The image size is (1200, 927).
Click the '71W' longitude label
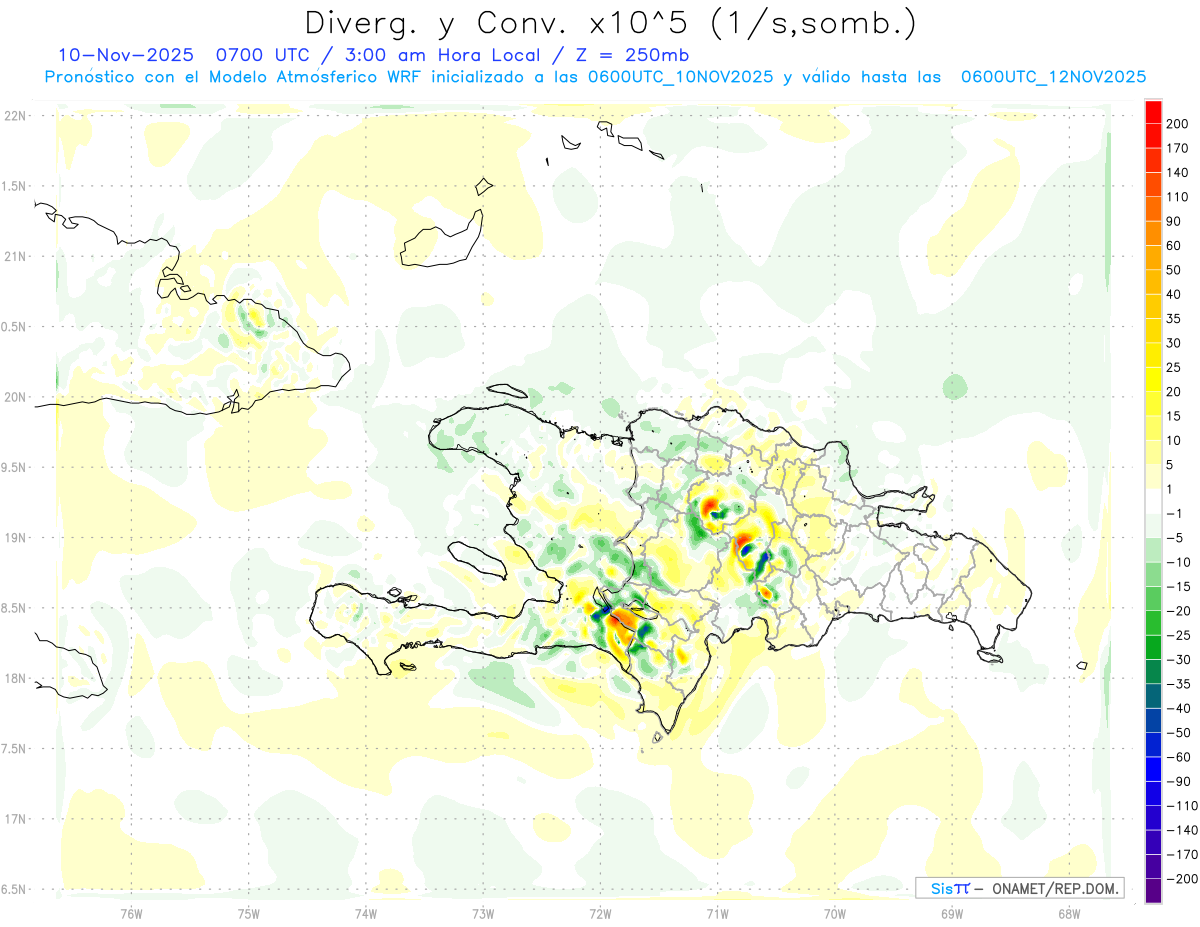click(x=717, y=913)
